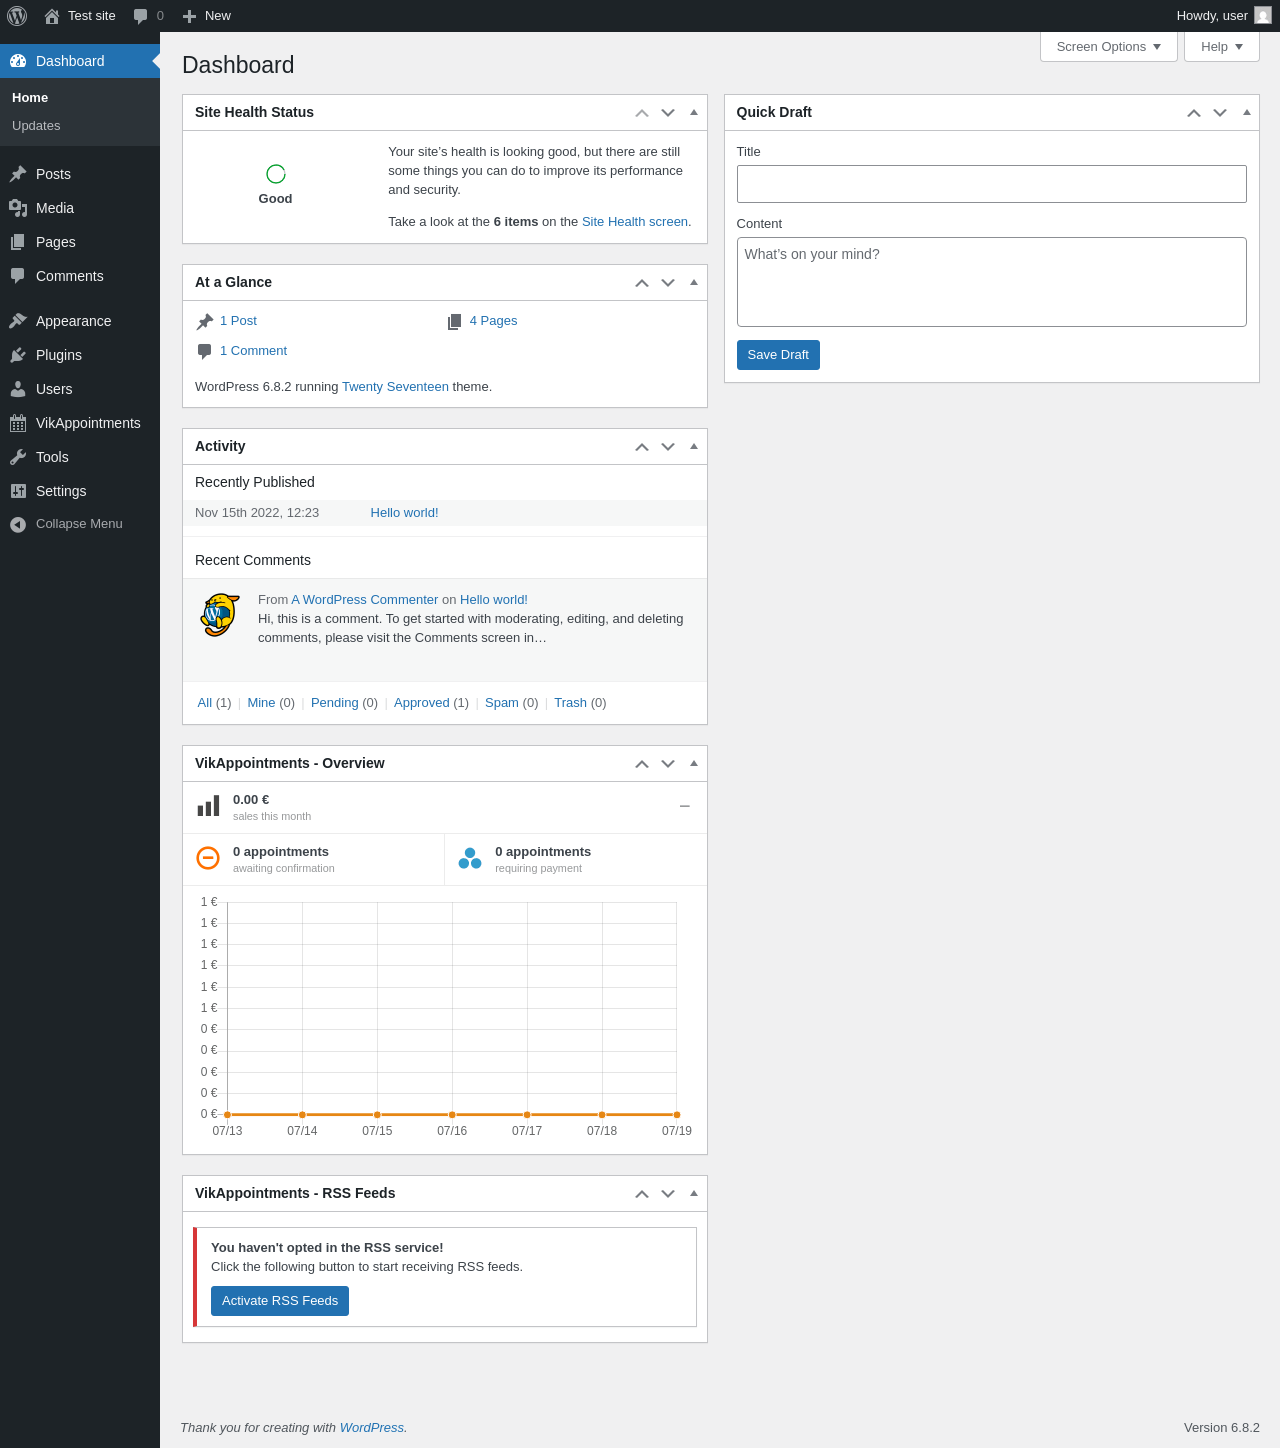Screen dimensions: 1280x1448
Task: Toggle the VikAppointments RSS Feeds panel
Action: [x=694, y=1194]
